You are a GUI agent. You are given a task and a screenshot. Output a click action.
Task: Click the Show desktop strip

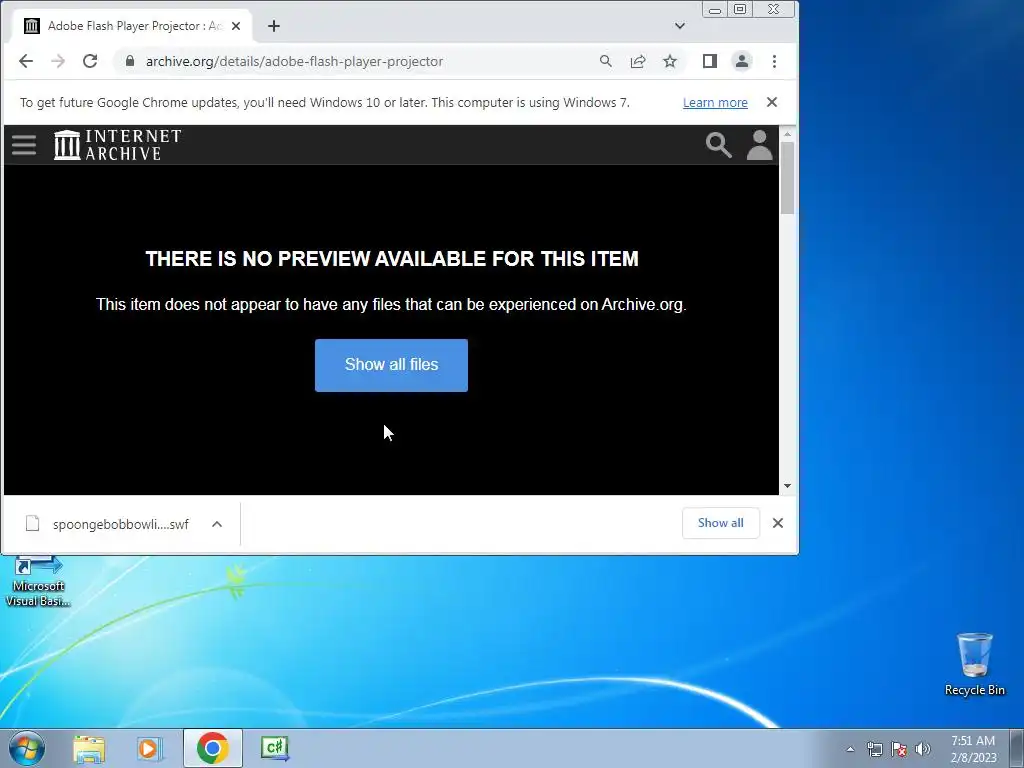click(1017, 748)
